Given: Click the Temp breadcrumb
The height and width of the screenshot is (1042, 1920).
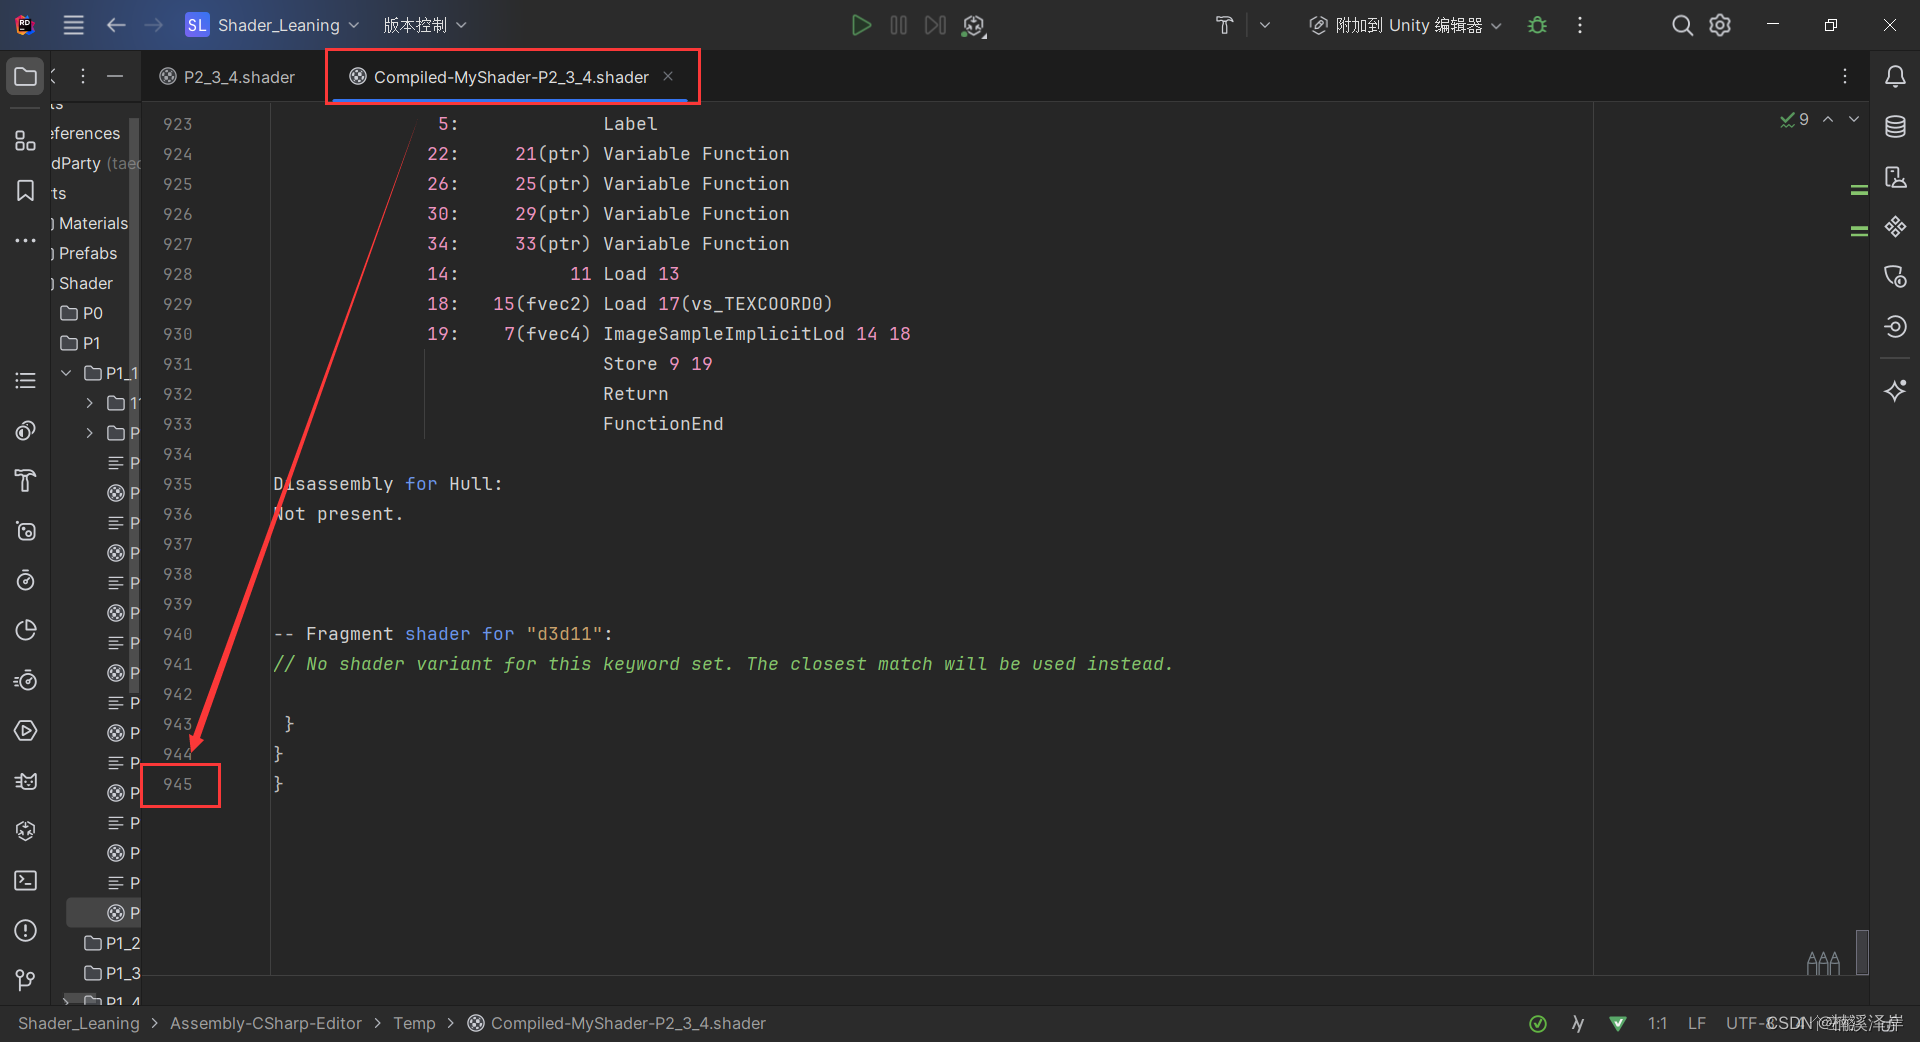Looking at the screenshot, I should tap(414, 1023).
